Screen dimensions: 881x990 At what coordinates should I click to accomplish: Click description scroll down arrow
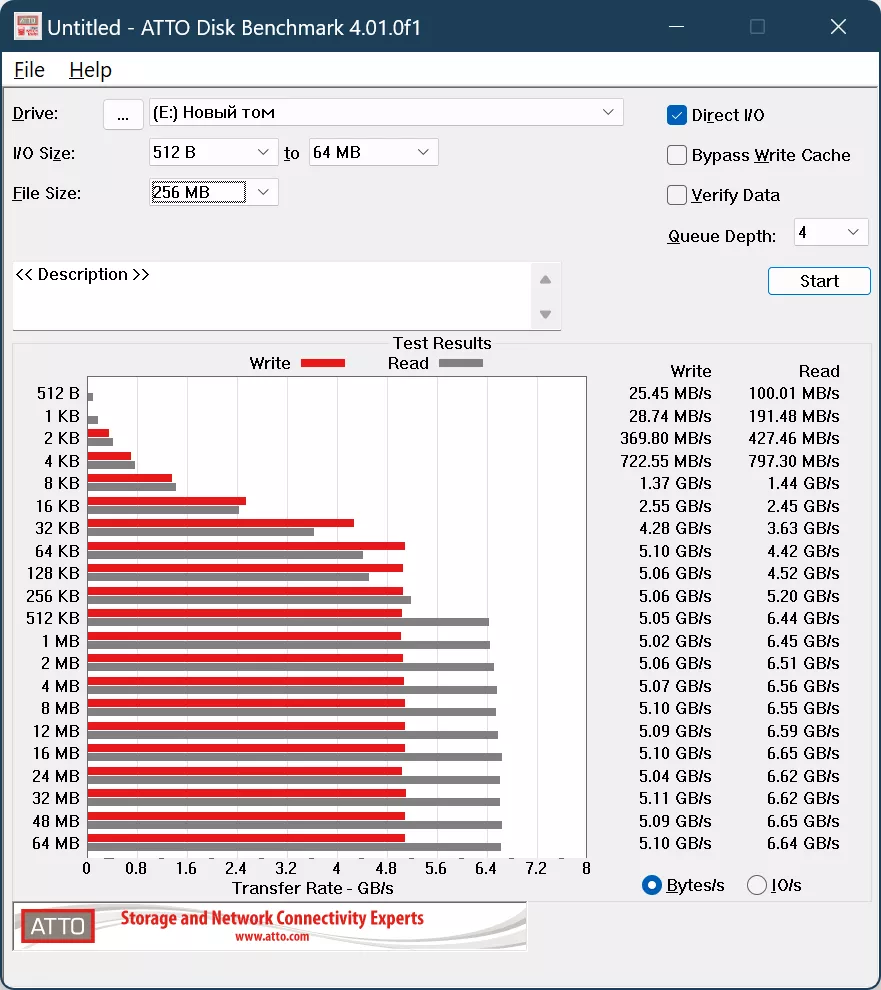546,314
